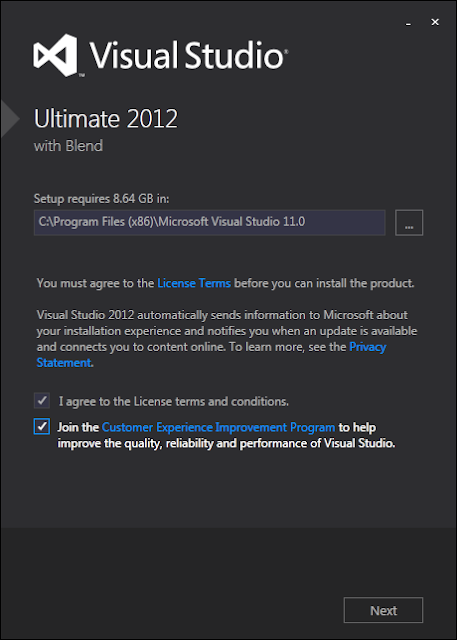Toggle agree to License terms checkbox
Viewport: 457px width, 640px height.
(x=42, y=401)
